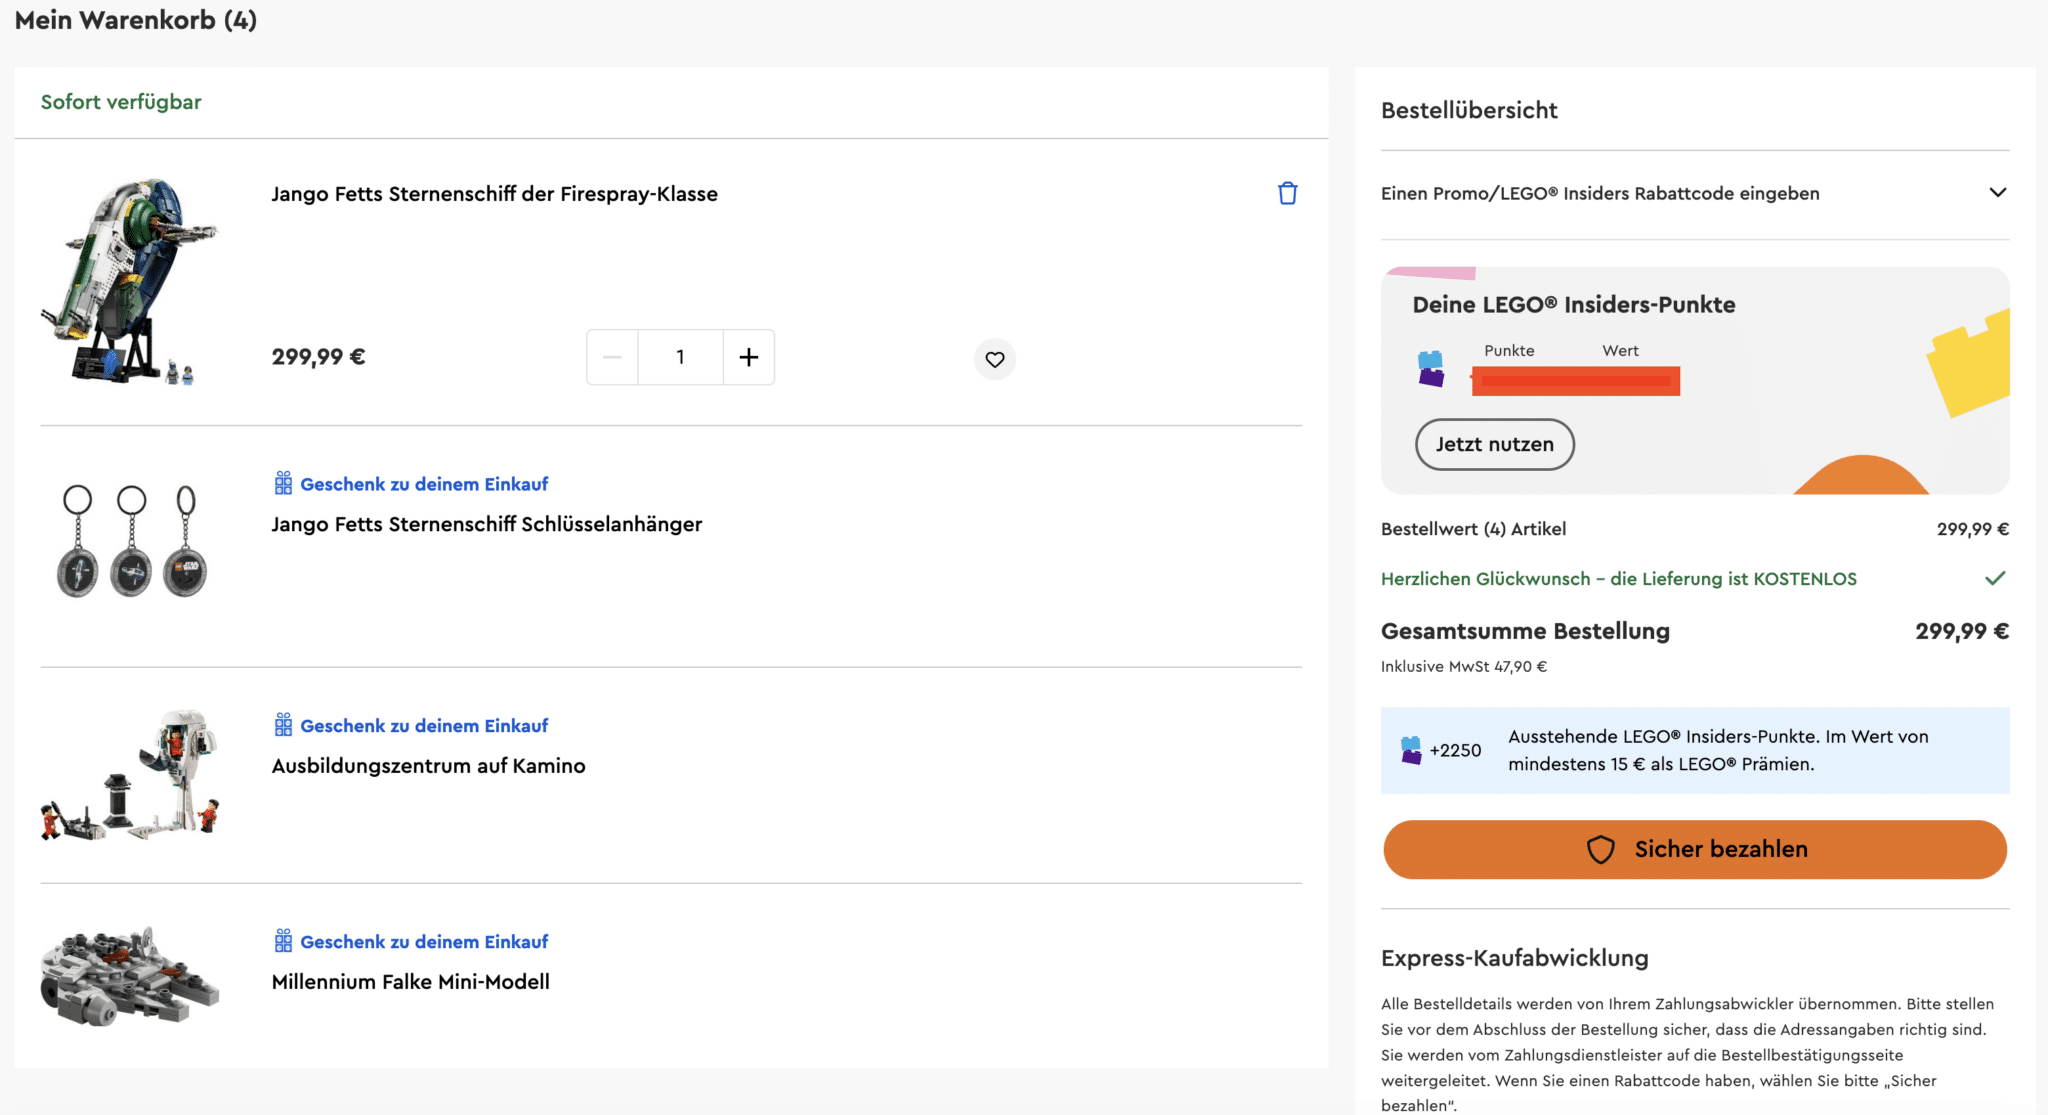
Task: Click 'Mein Warenkorb (4)' heading
Action: [136, 20]
